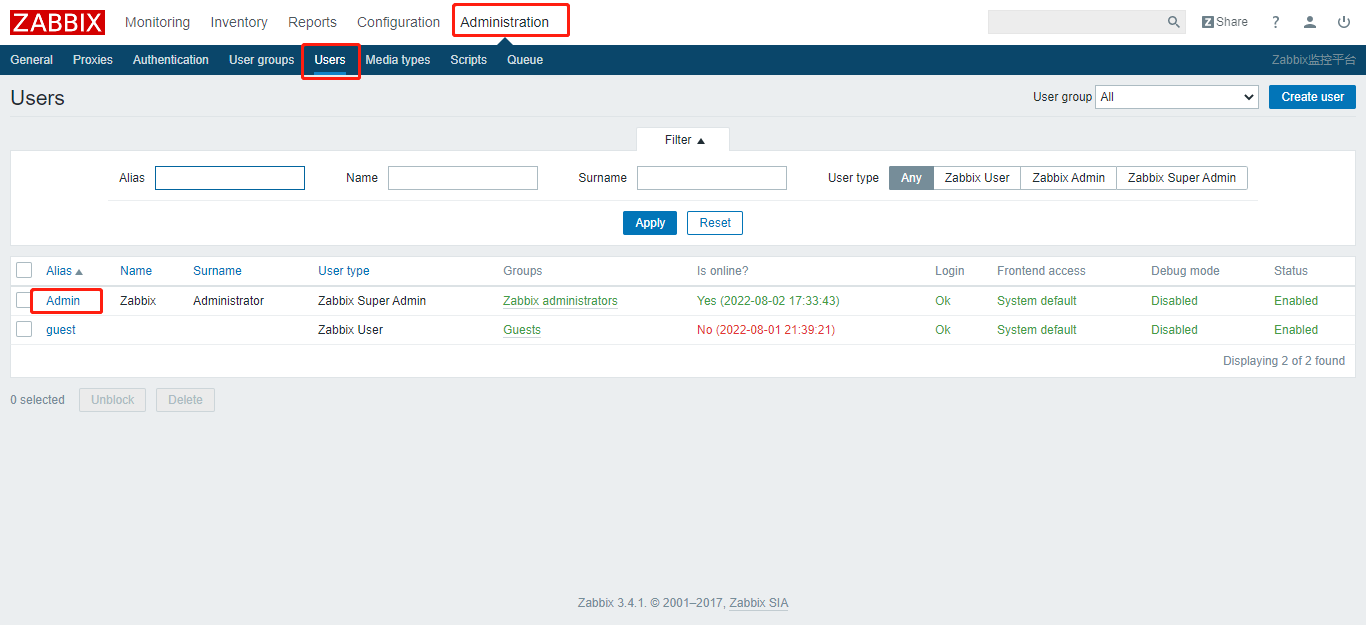Click the 'Administrator' surname cell
The image size is (1366, 625).
[x=229, y=301]
